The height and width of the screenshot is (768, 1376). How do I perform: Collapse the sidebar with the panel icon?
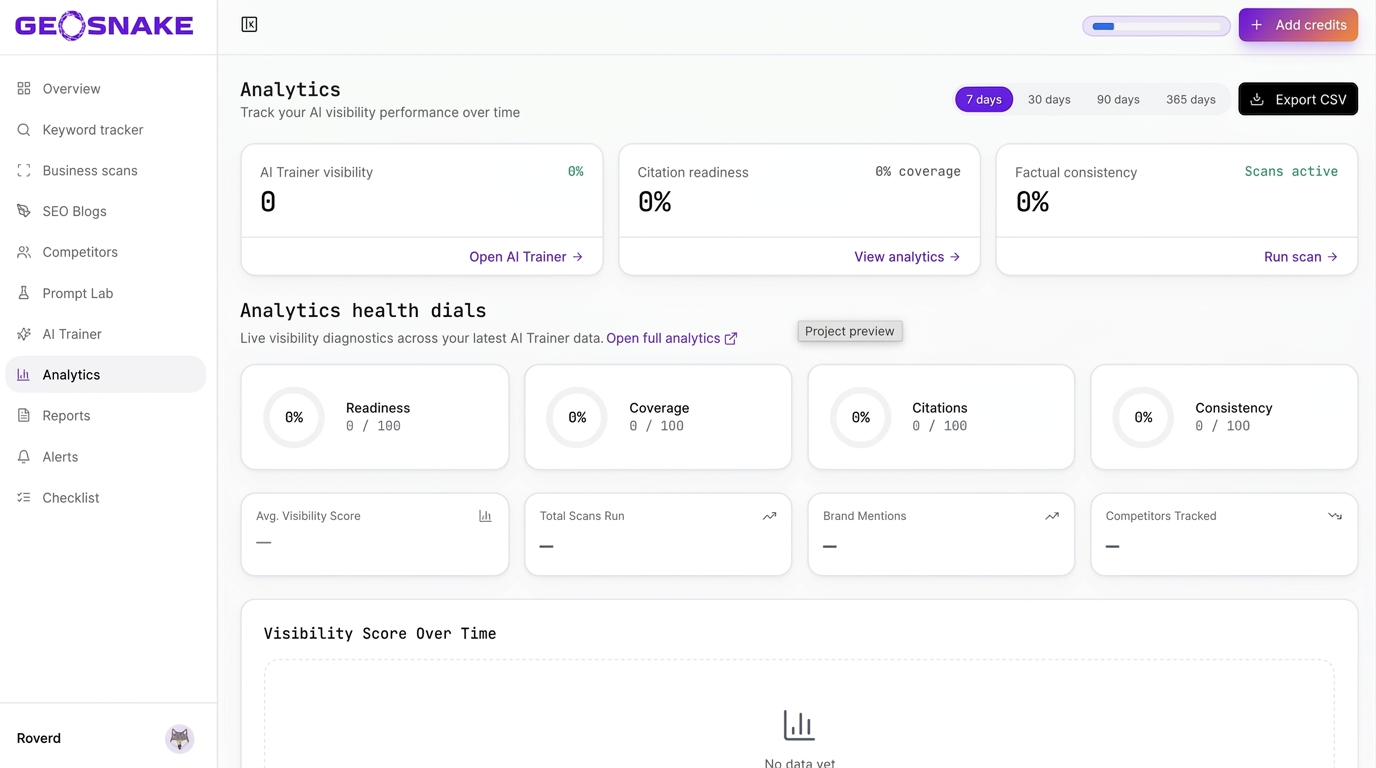tap(249, 24)
